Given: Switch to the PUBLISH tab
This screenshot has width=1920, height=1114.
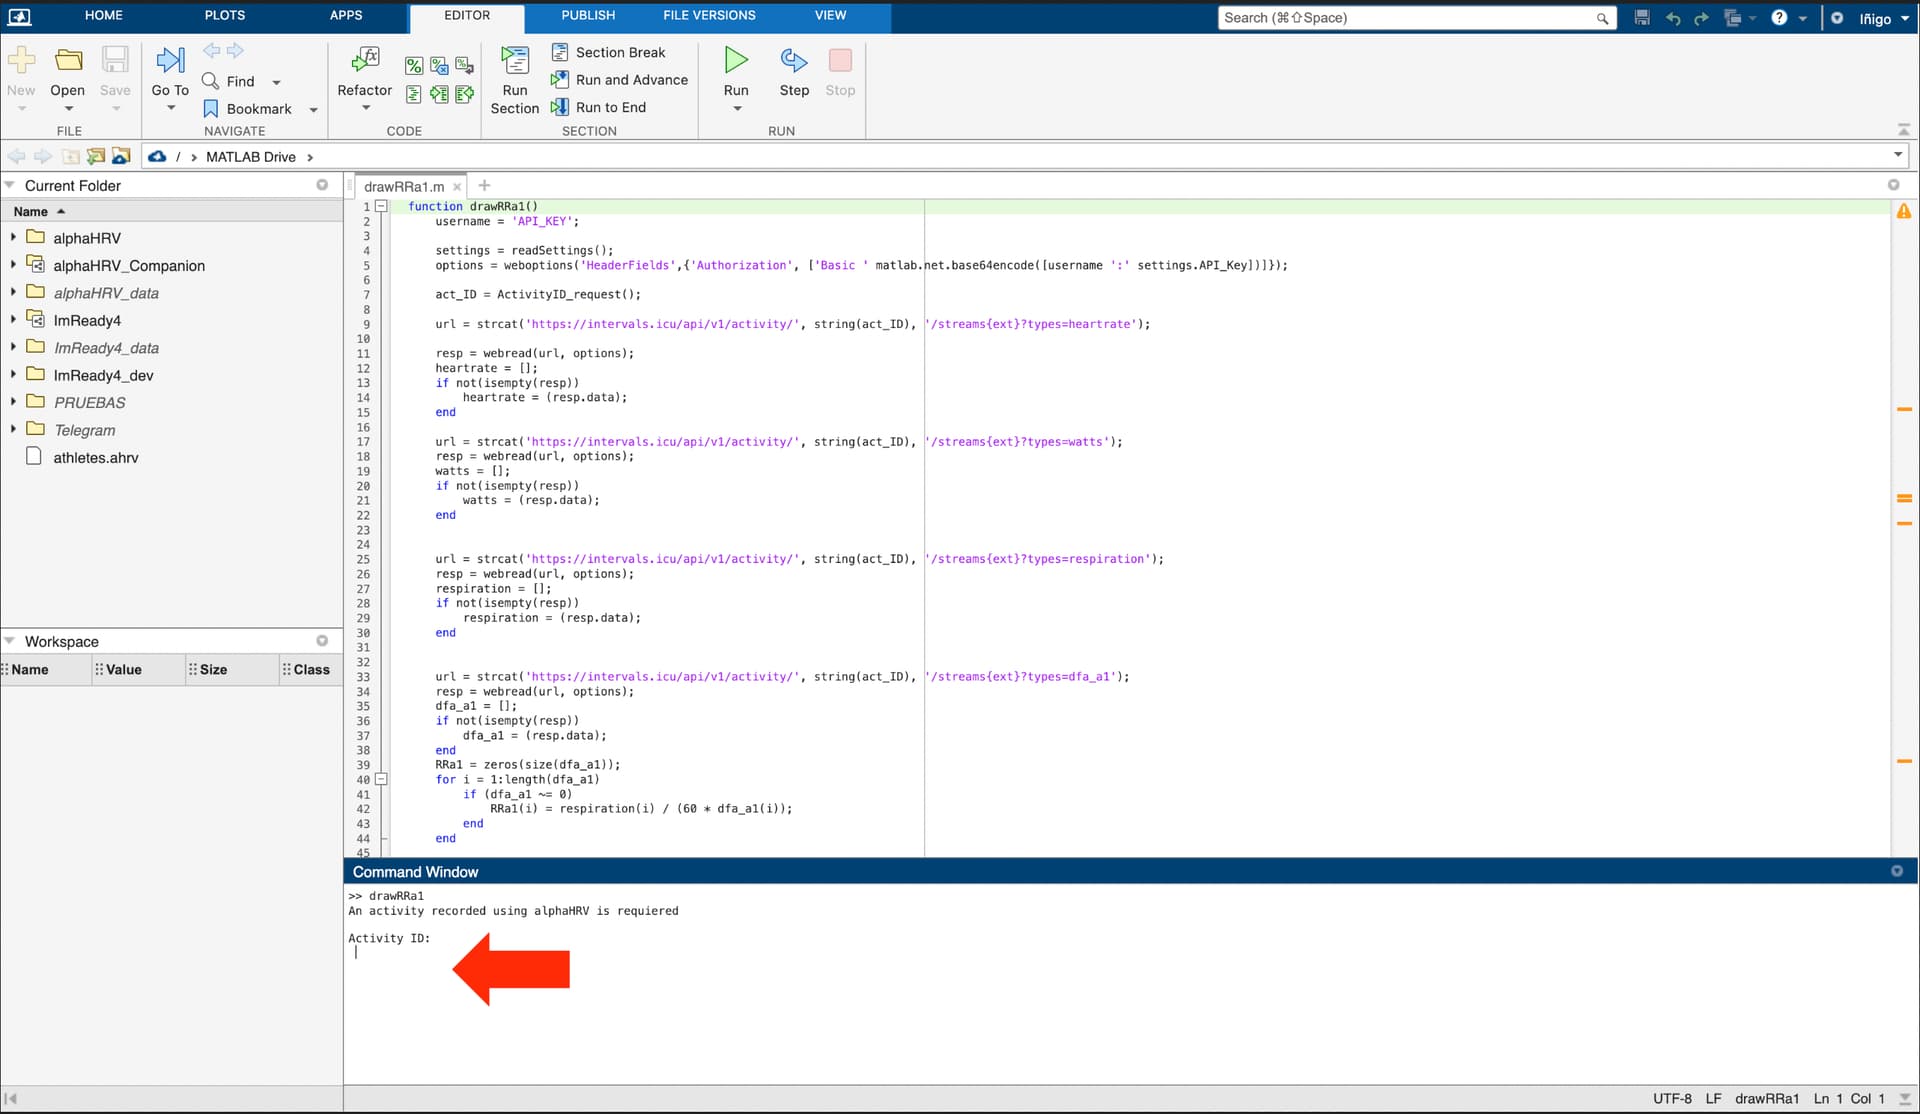Looking at the screenshot, I should [588, 15].
